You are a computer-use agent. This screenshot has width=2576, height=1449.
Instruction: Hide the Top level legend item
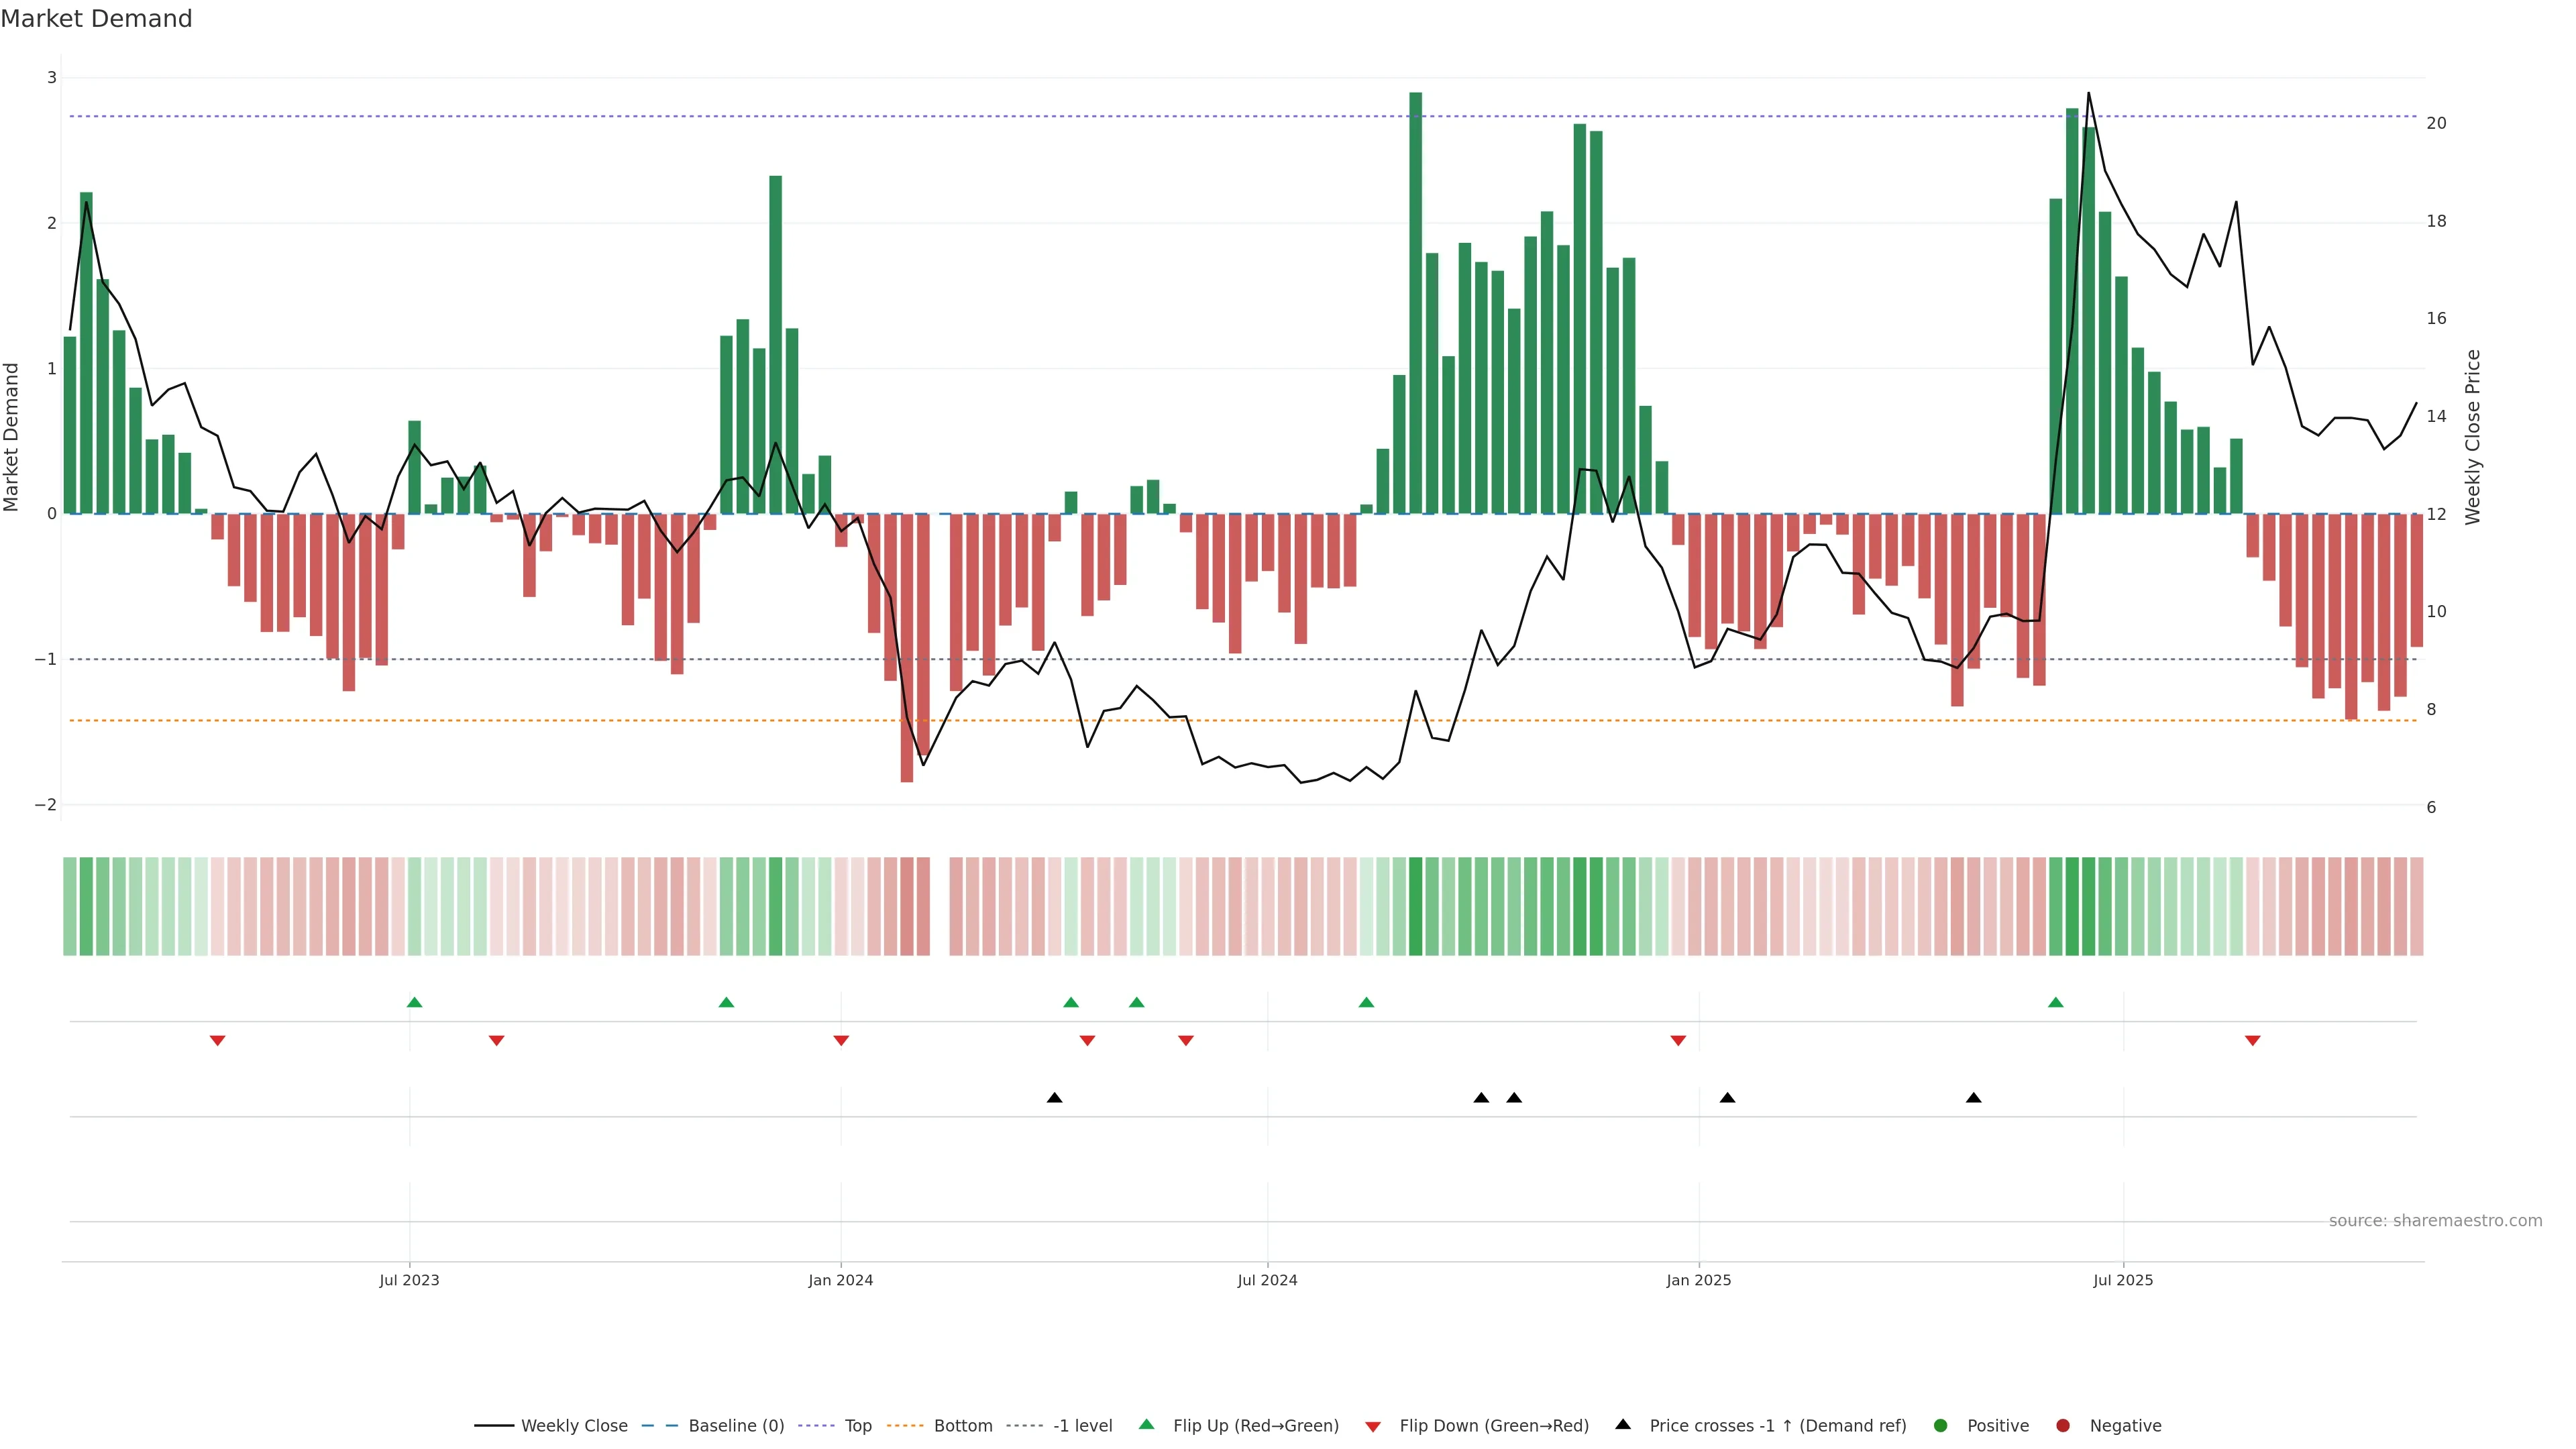pos(857,1426)
